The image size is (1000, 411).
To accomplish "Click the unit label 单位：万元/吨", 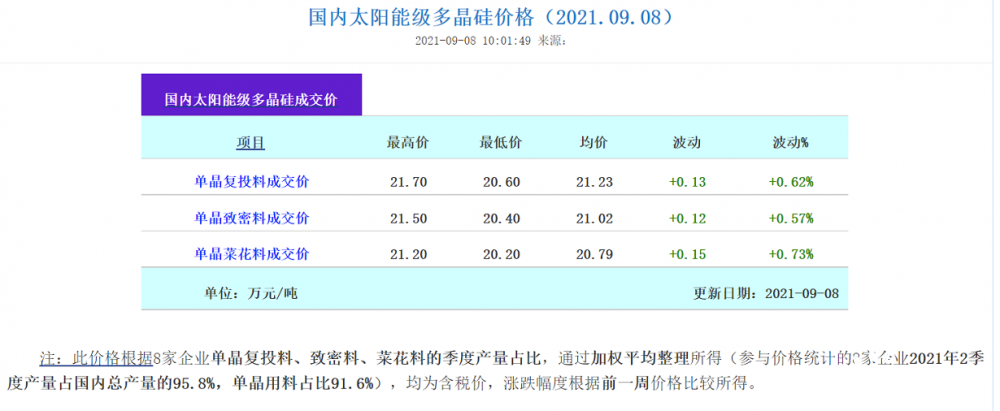I will pos(251,294).
